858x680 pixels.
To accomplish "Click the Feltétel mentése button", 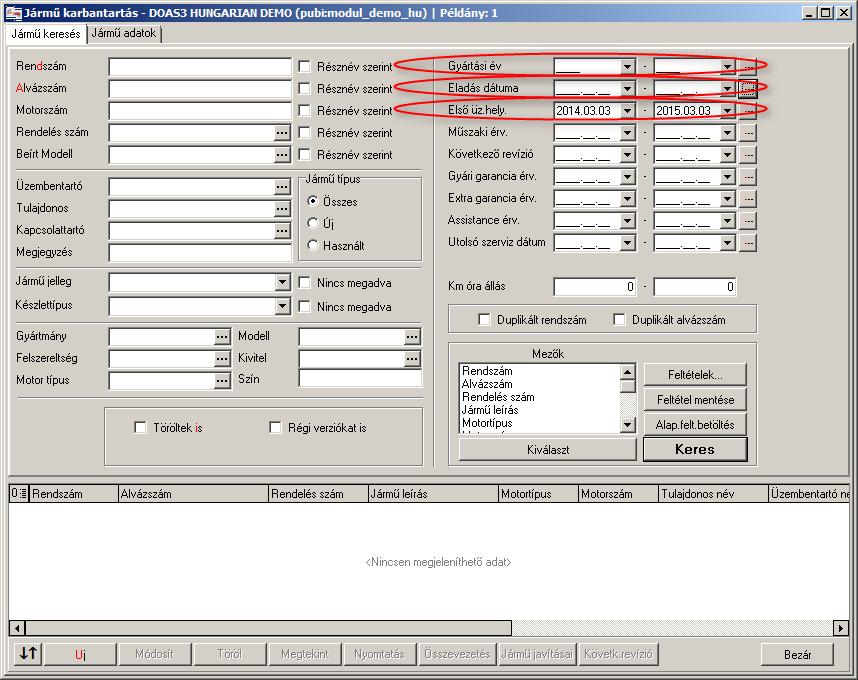I will coord(695,400).
